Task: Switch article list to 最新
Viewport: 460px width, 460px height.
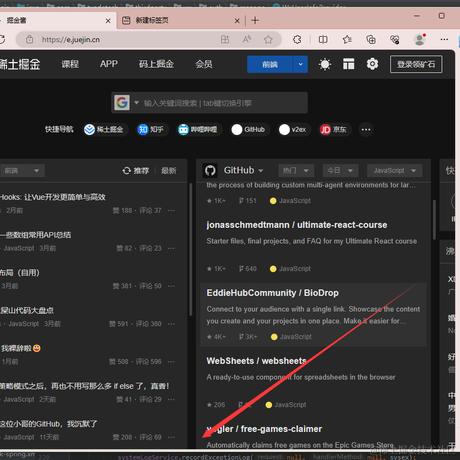Action: [169, 171]
